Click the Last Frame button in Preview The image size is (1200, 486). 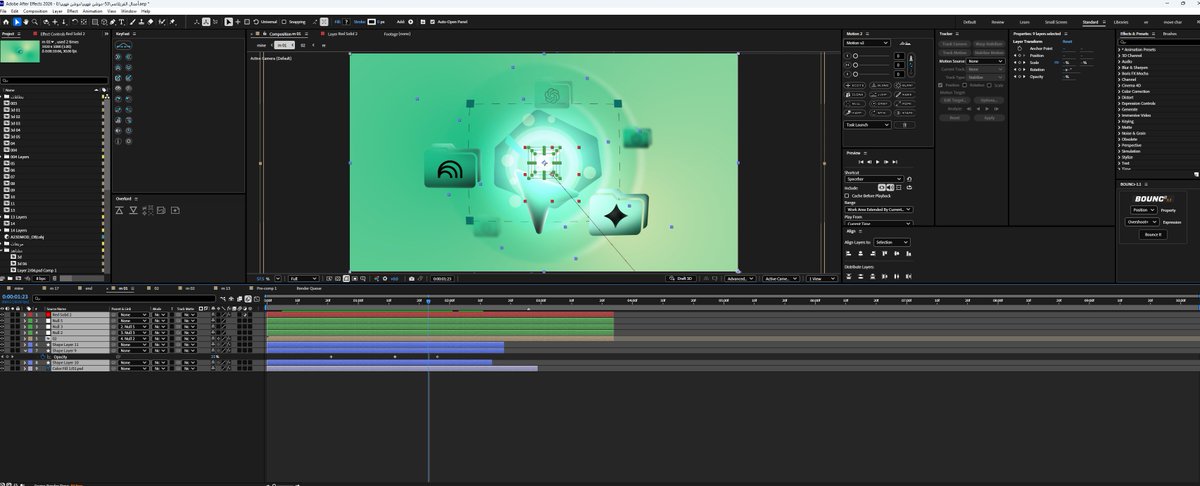[x=896, y=161]
